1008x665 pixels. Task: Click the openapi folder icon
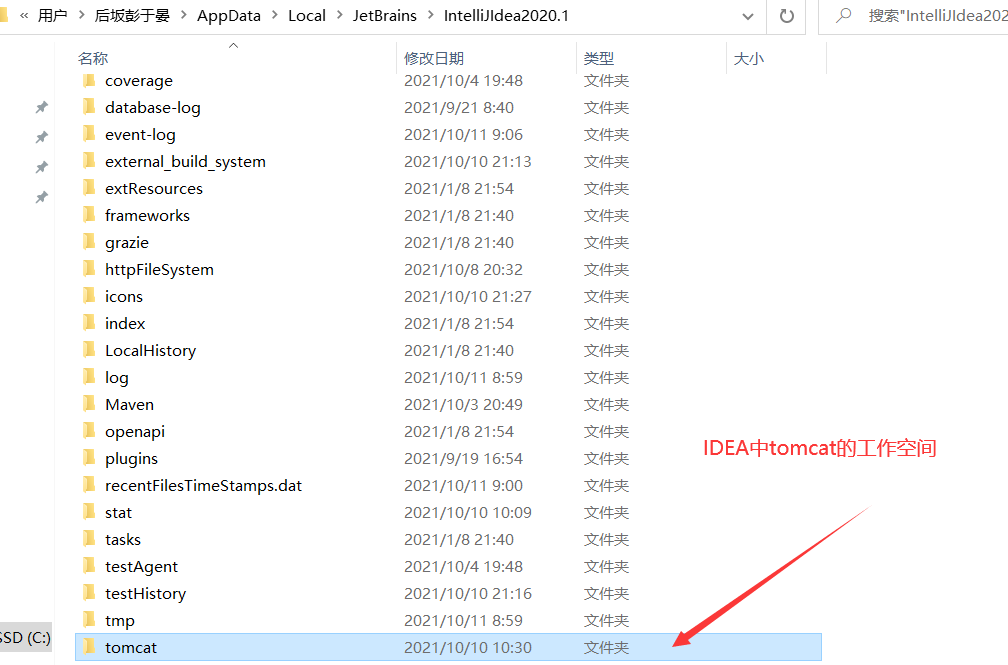[x=89, y=432]
